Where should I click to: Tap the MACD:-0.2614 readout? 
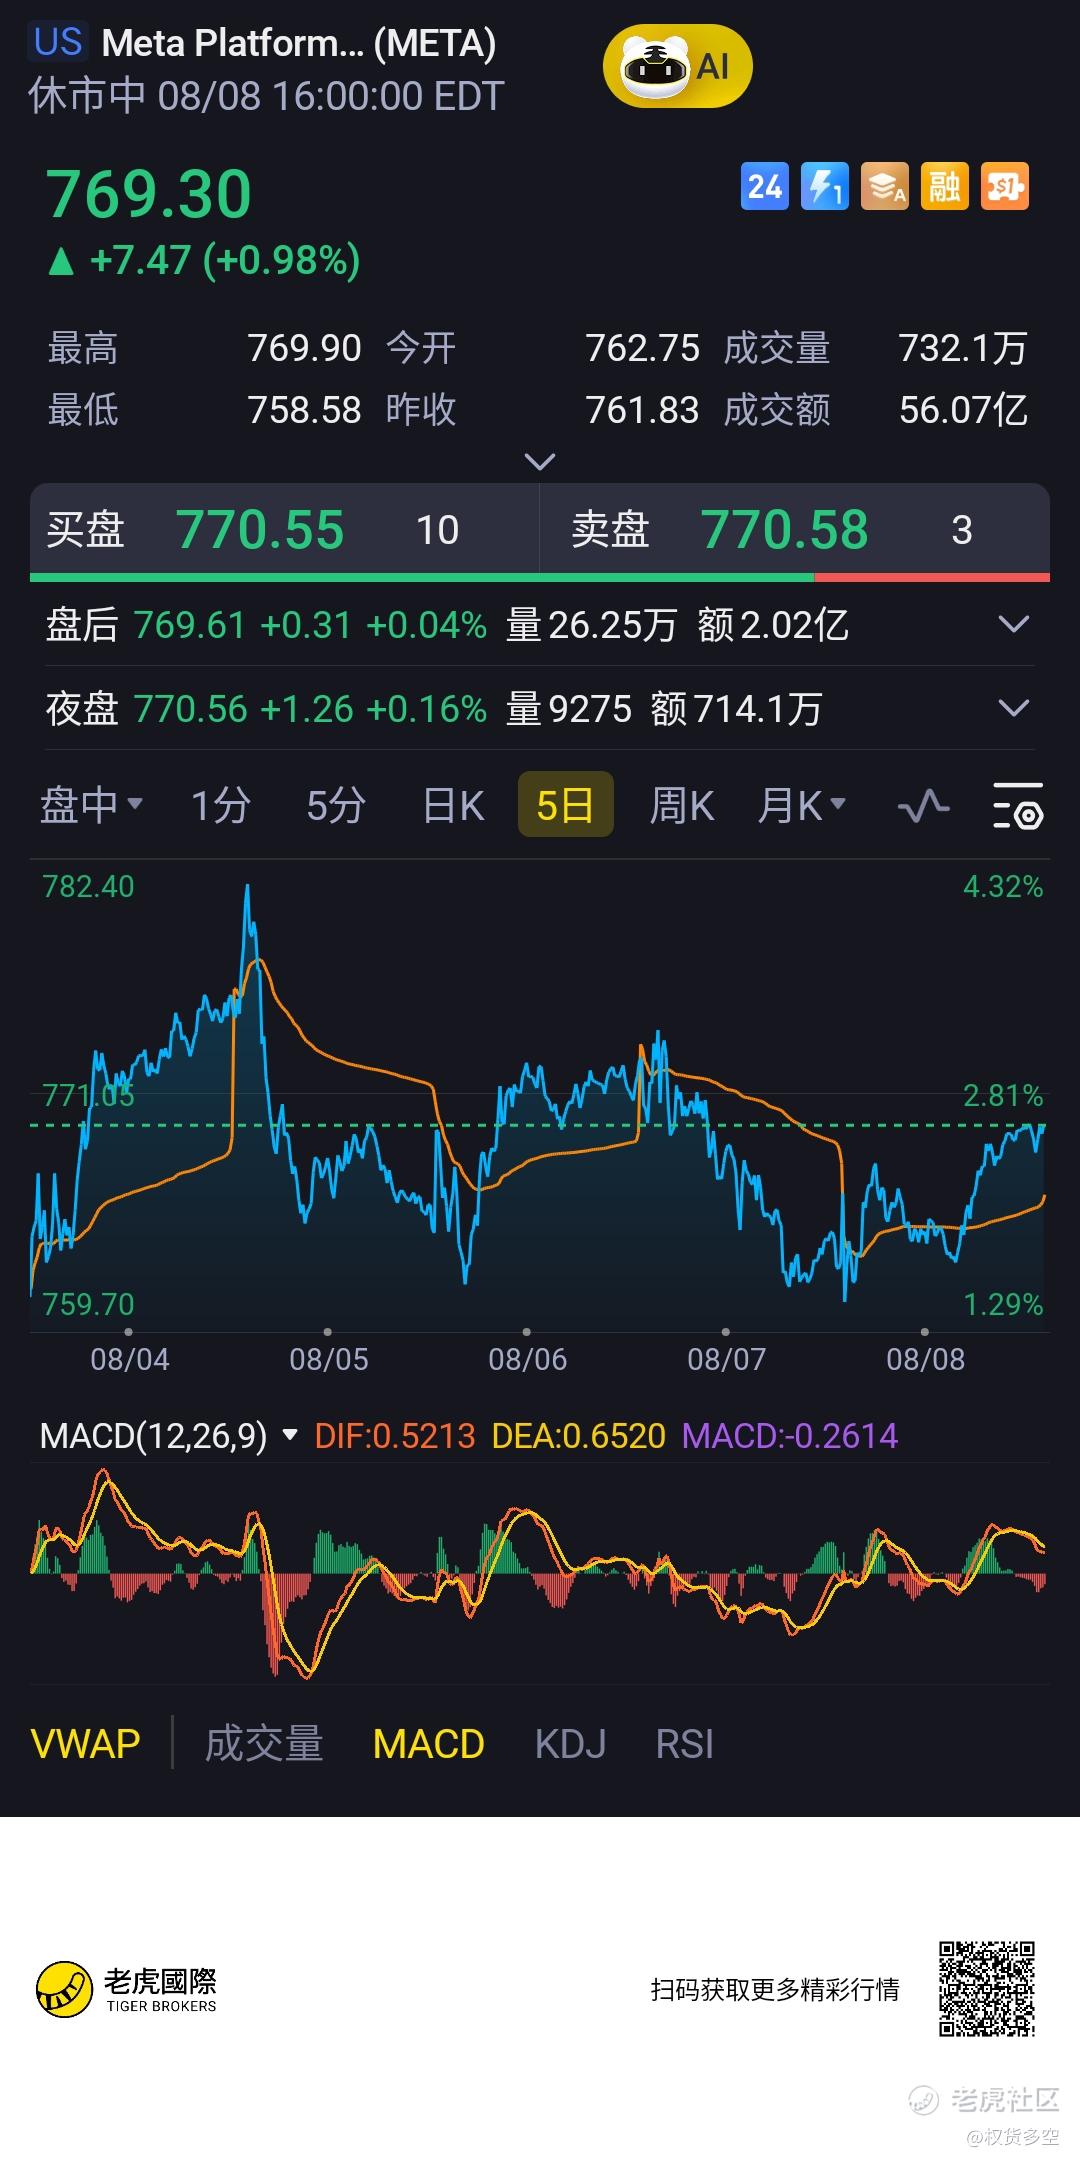click(790, 1436)
